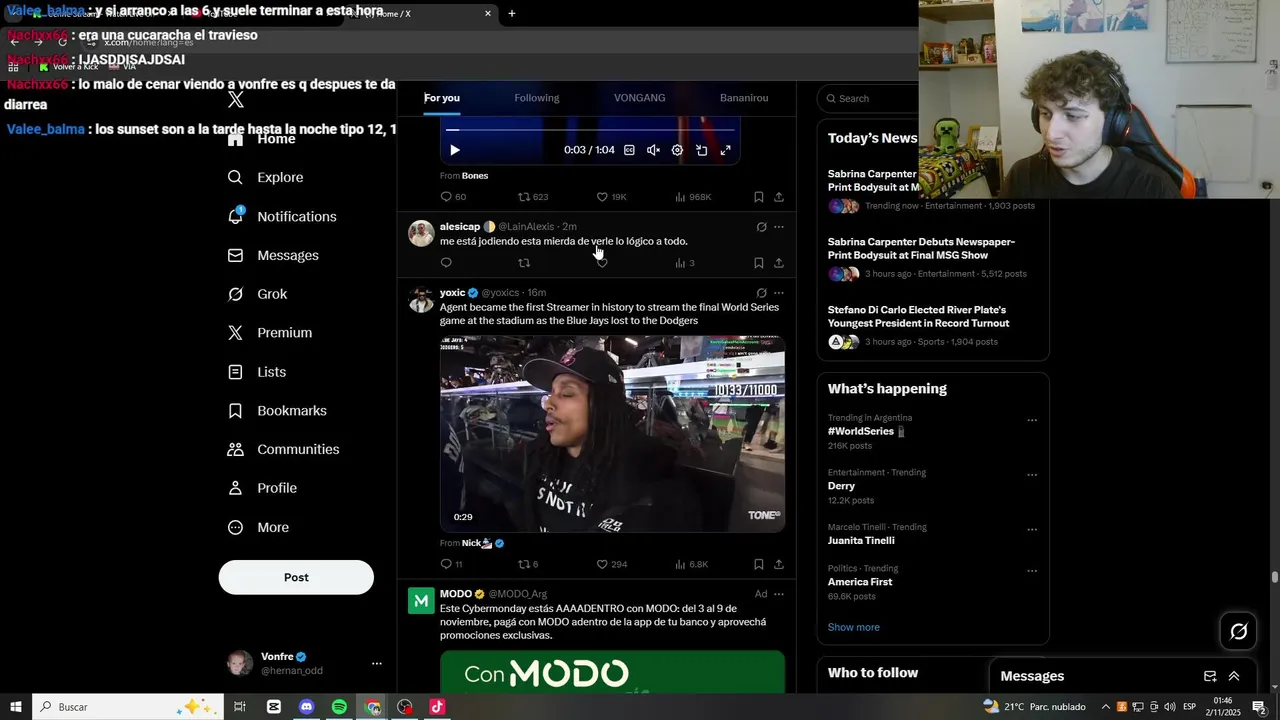Open Bookmarks in sidebar
The image size is (1280, 720).
coord(277,411)
